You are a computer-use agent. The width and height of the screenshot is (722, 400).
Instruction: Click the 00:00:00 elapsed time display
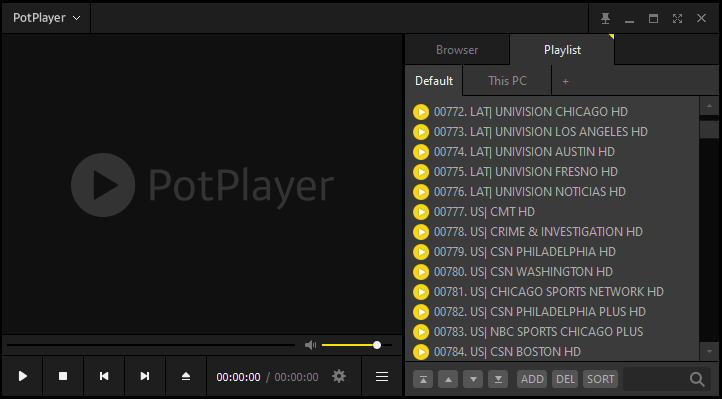(238, 377)
